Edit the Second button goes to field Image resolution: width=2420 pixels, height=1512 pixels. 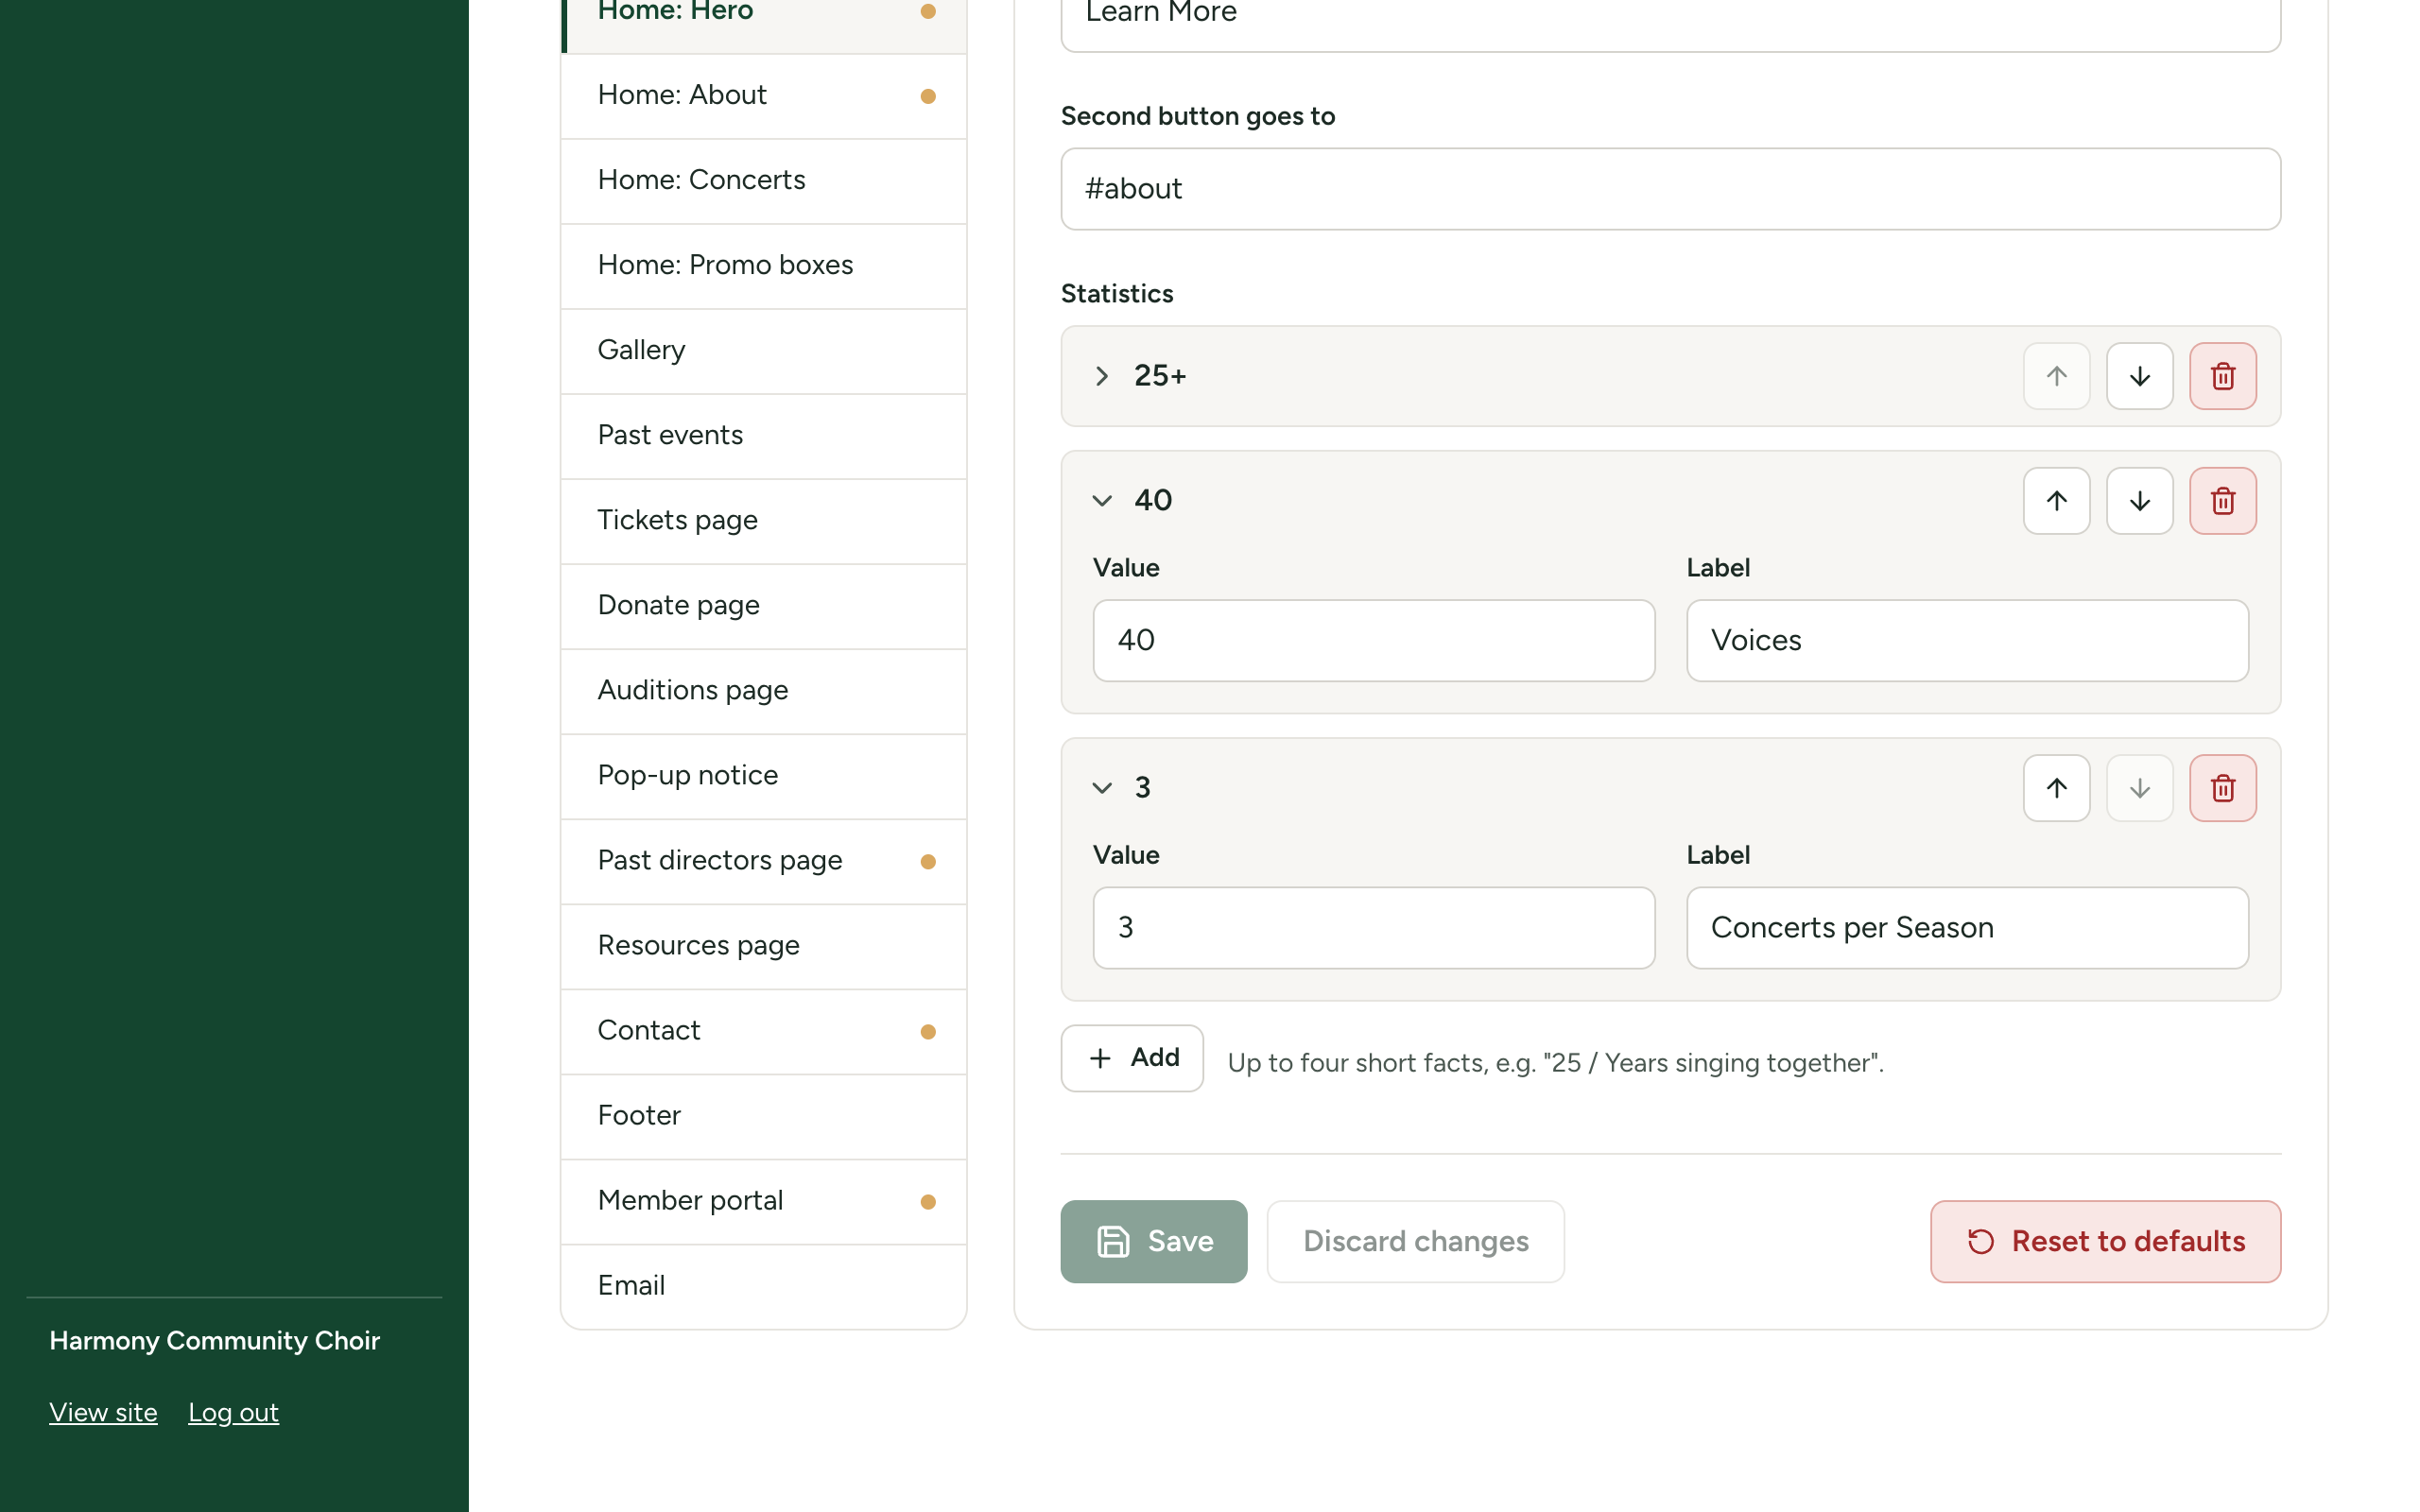pos(1670,189)
